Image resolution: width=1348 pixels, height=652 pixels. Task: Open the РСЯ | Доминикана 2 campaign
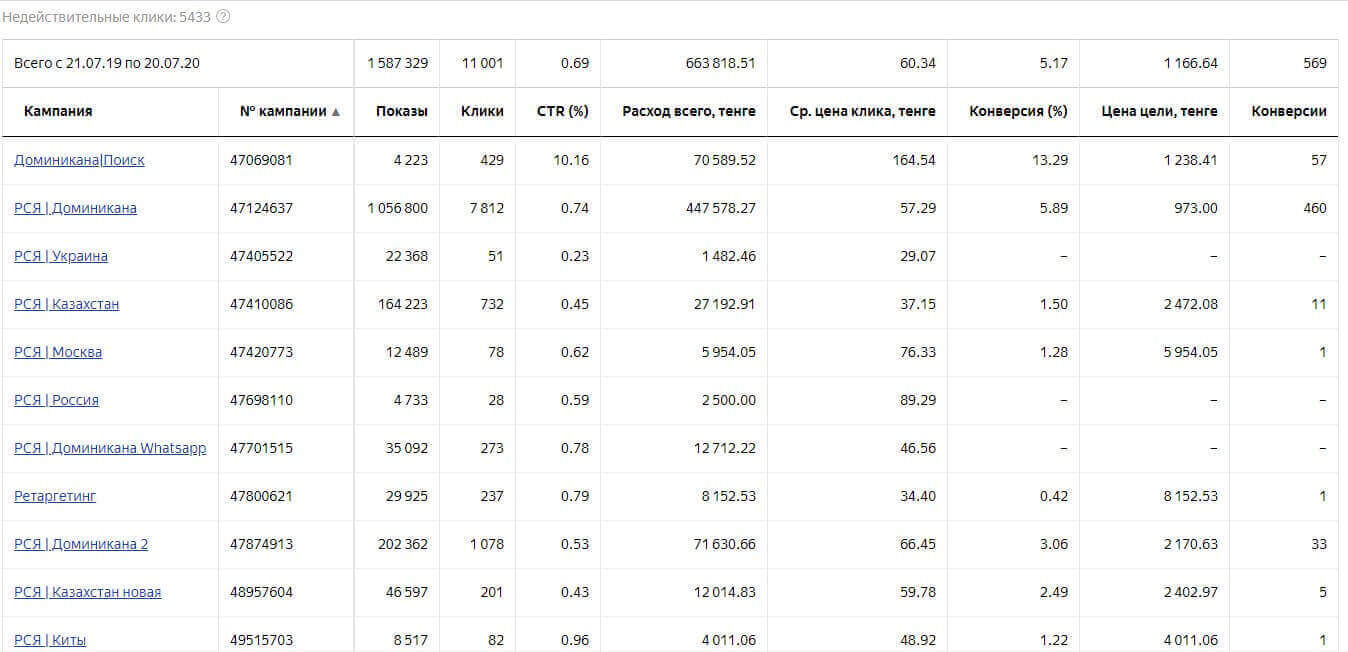[x=81, y=544]
